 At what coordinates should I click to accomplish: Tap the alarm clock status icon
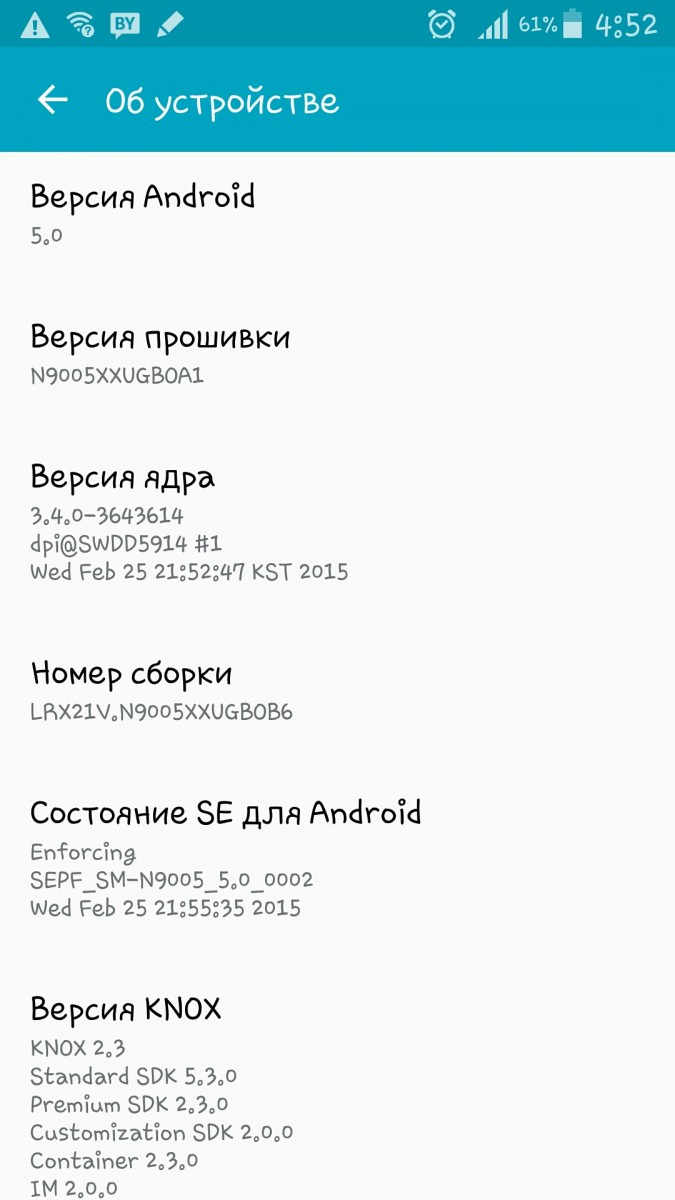click(x=442, y=24)
